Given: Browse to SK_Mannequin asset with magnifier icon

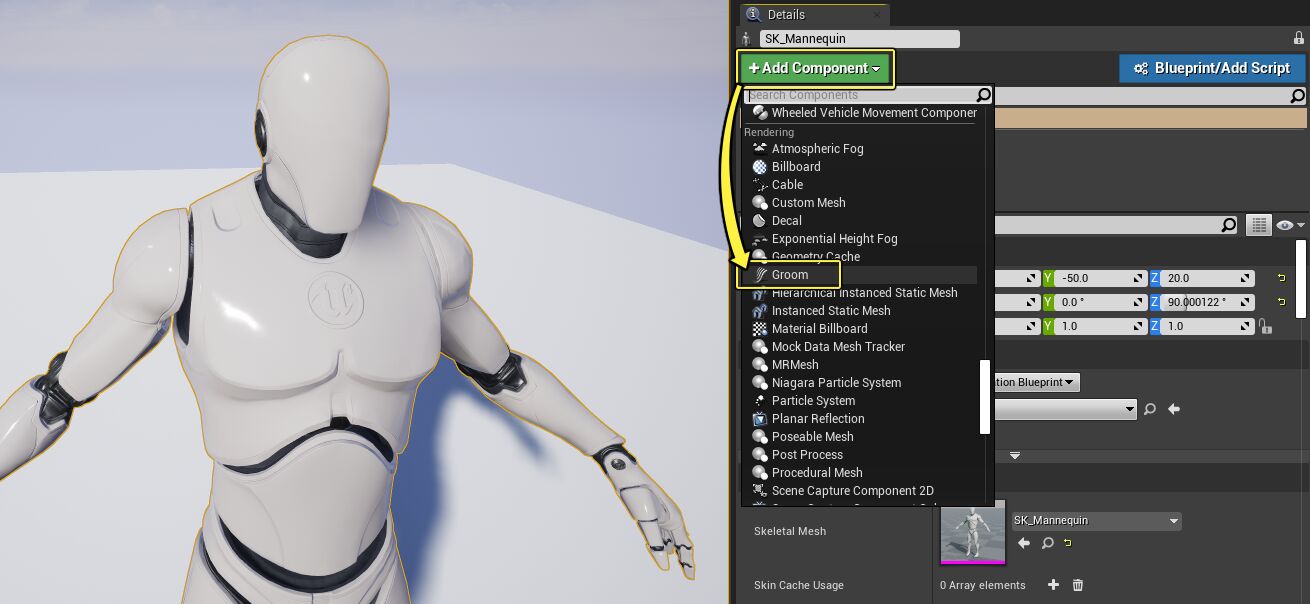Looking at the screenshot, I should pyautogui.click(x=1047, y=543).
